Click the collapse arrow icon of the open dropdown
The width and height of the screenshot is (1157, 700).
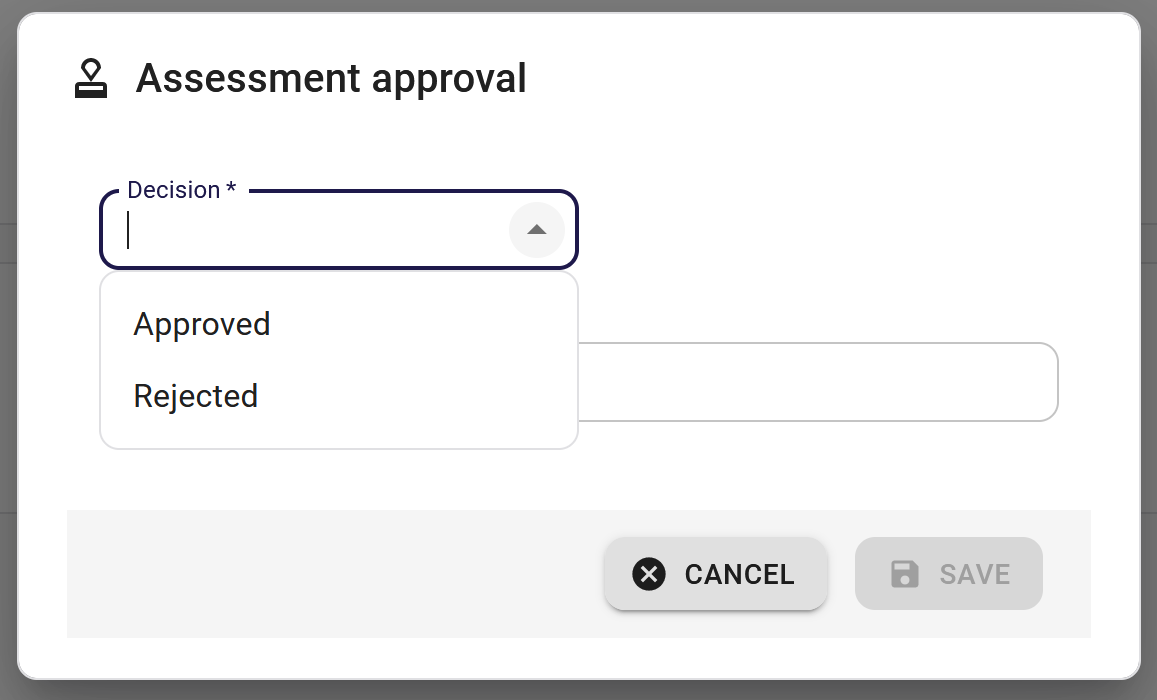tap(537, 229)
